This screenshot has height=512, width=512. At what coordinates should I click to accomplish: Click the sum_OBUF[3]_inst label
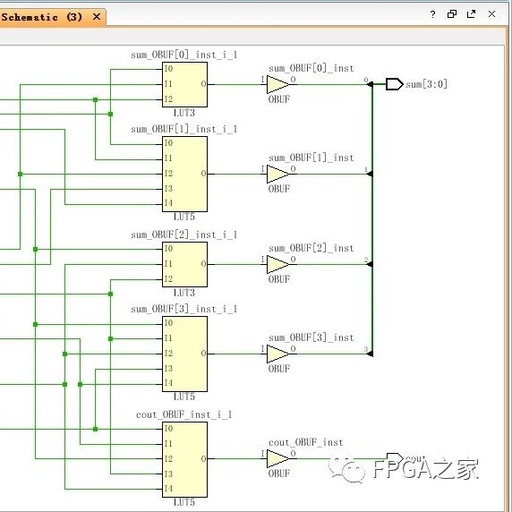click(x=311, y=338)
